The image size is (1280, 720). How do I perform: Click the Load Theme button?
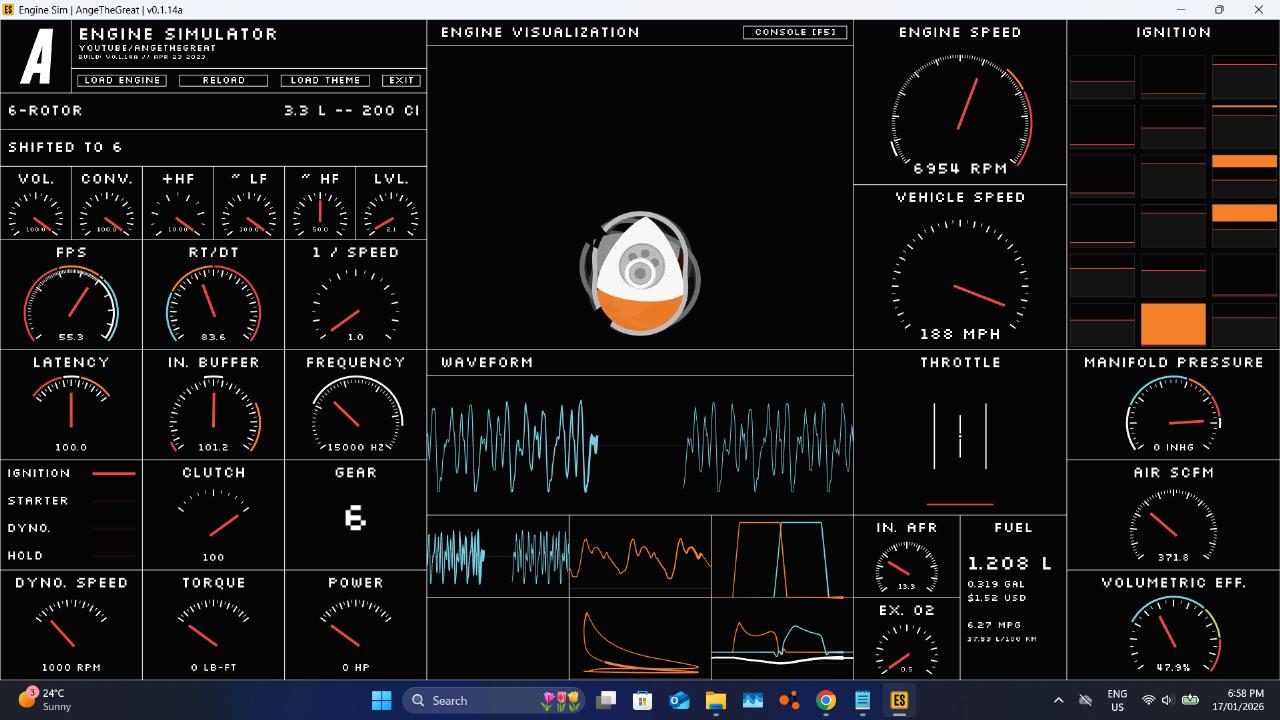pyautogui.click(x=325, y=80)
